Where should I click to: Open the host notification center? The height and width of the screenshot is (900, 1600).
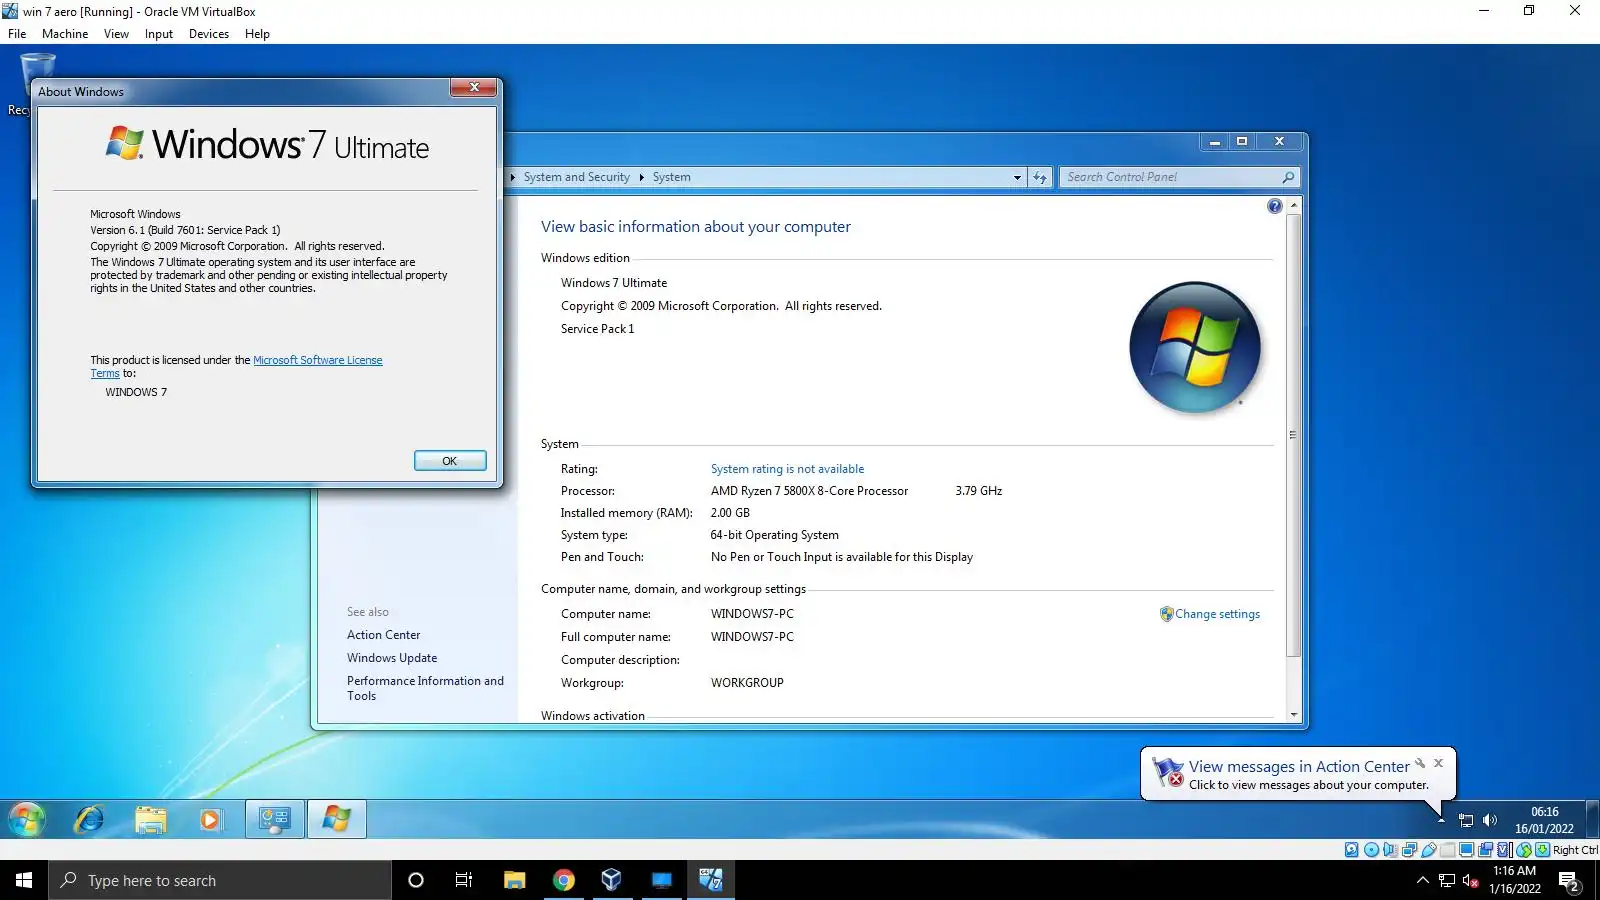[1569, 881]
